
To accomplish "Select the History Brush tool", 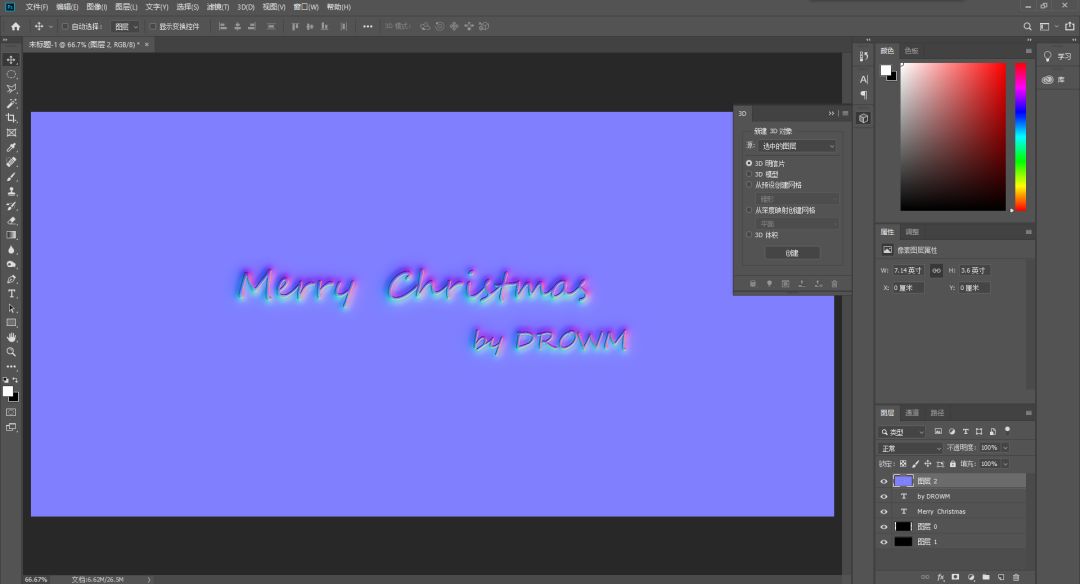I will (x=11, y=206).
